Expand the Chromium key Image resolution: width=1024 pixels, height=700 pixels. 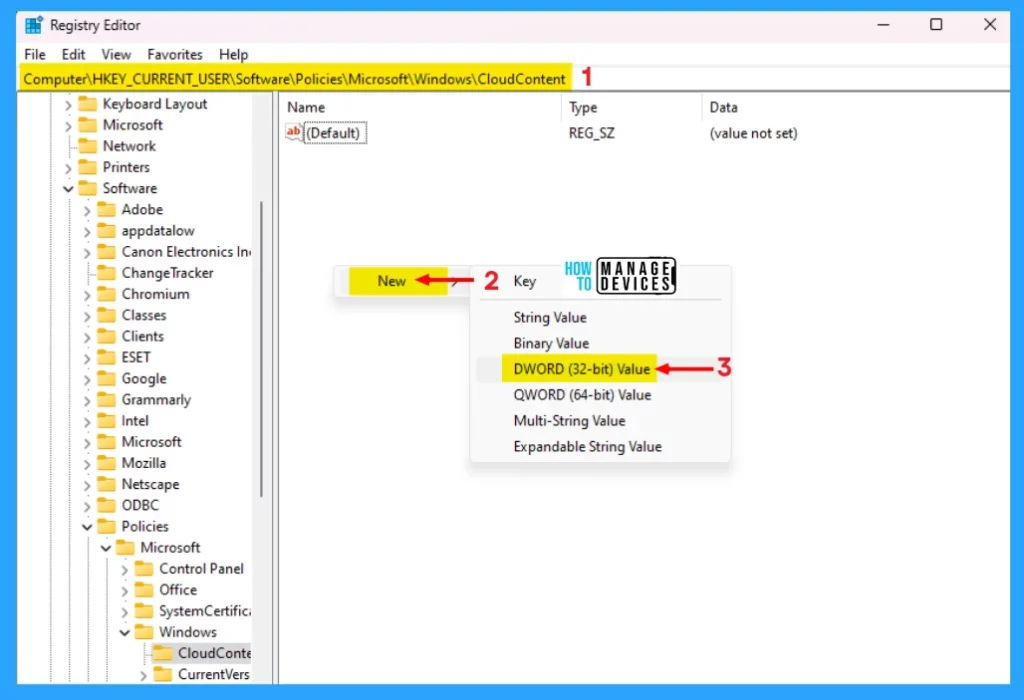tap(87, 294)
